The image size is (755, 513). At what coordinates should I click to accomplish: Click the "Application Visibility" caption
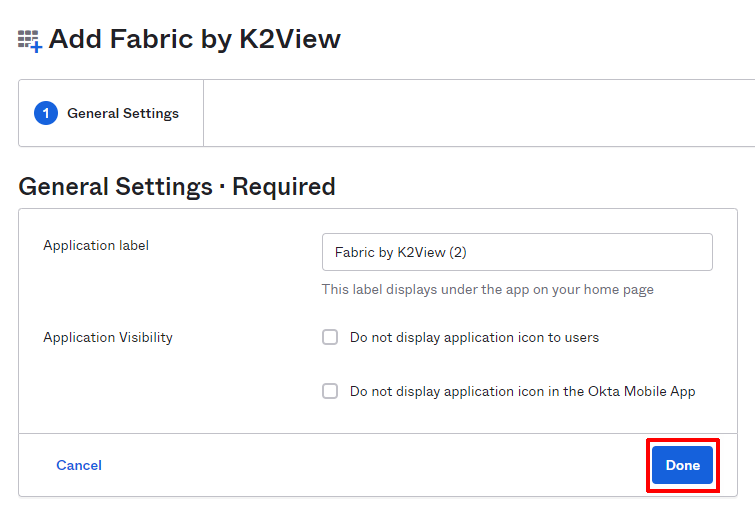[x=108, y=338]
